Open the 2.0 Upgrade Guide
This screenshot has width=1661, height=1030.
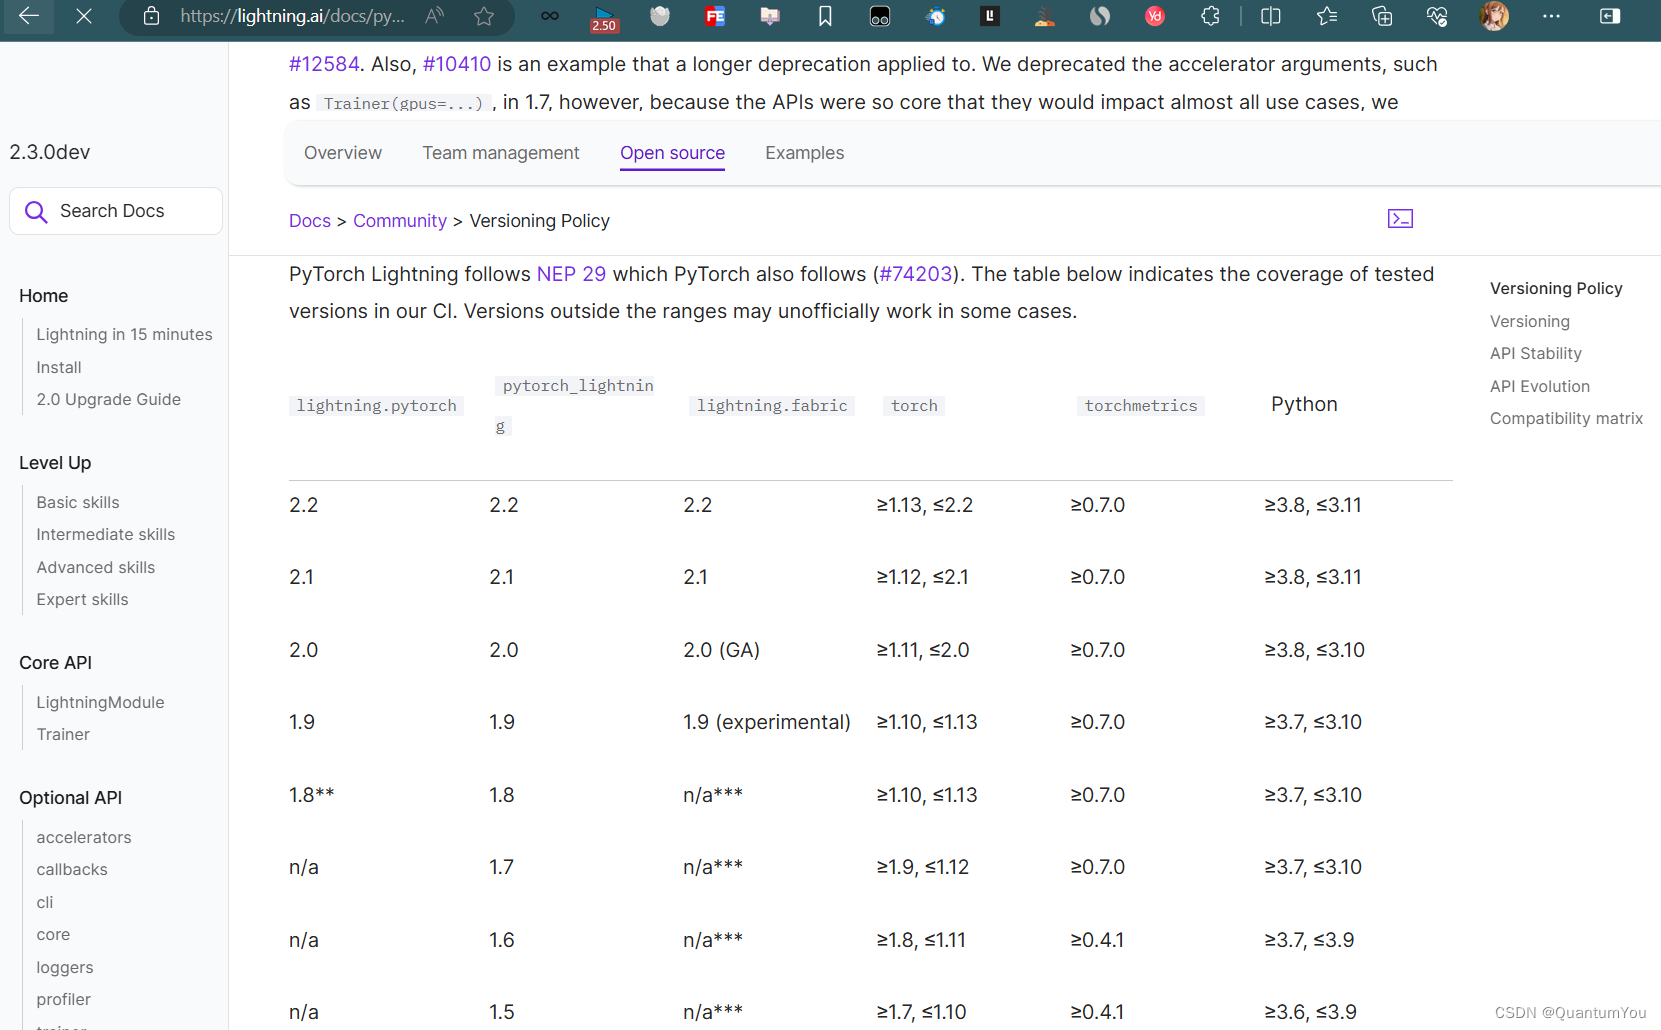(x=108, y=399)
